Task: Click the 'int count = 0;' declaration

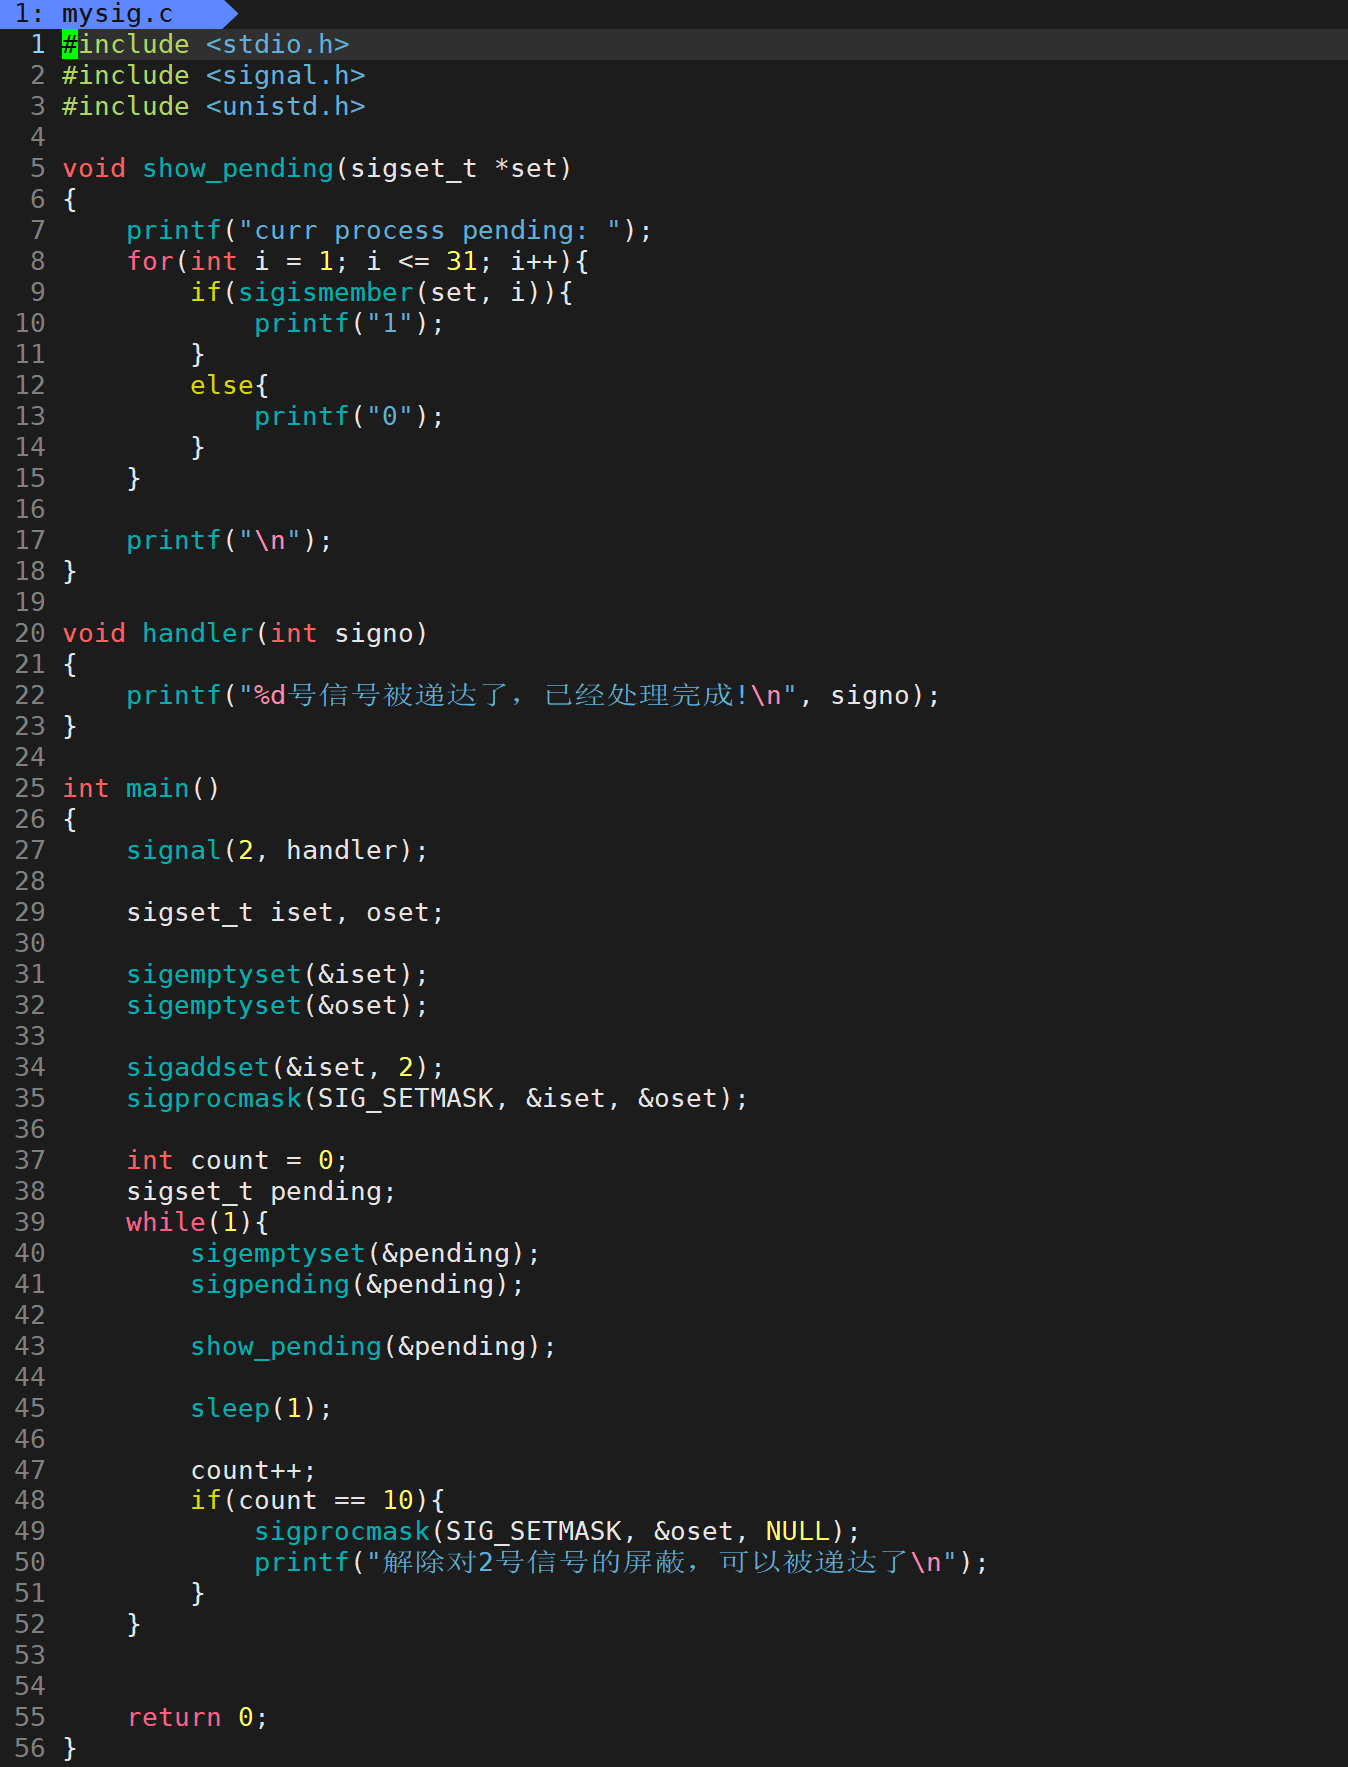Action: point(237,1160)
